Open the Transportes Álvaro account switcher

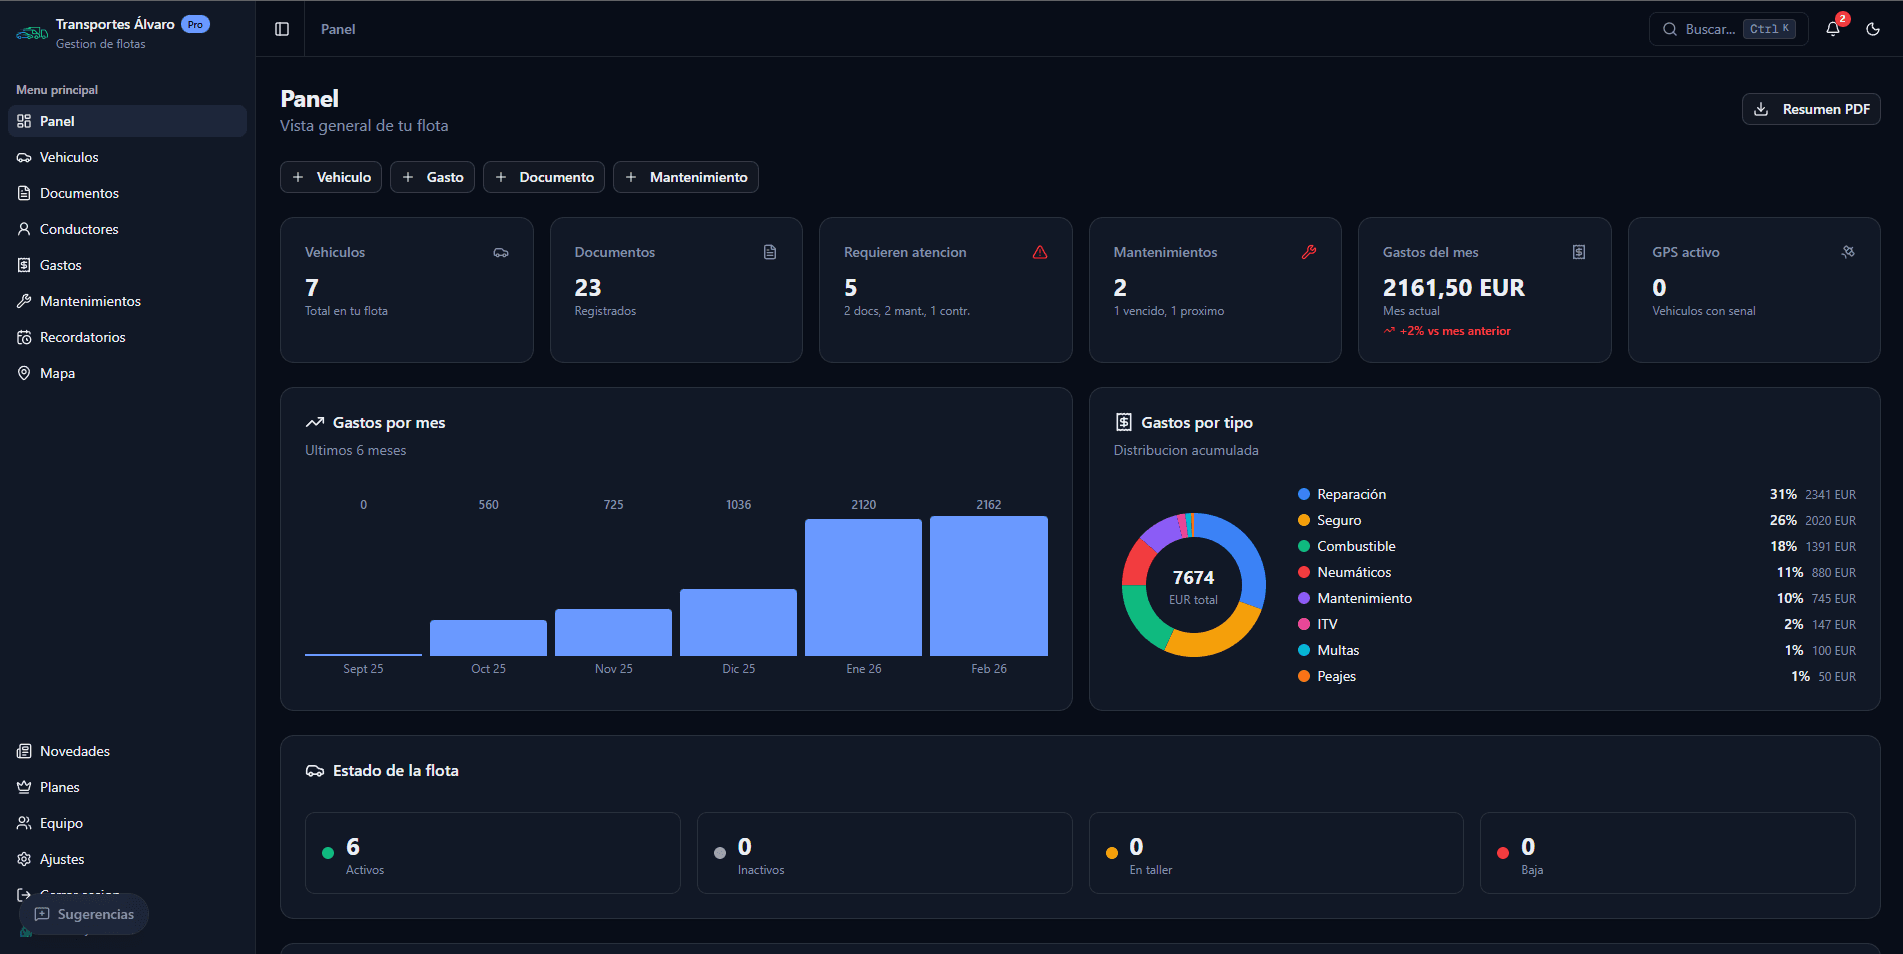[x=113, y=33]
